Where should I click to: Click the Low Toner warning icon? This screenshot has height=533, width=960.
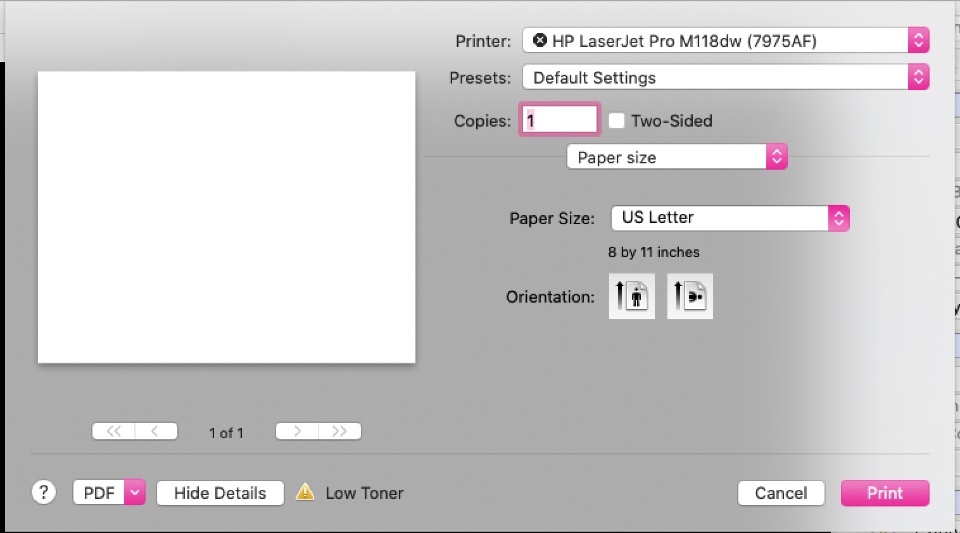click(x=306, y=492)
